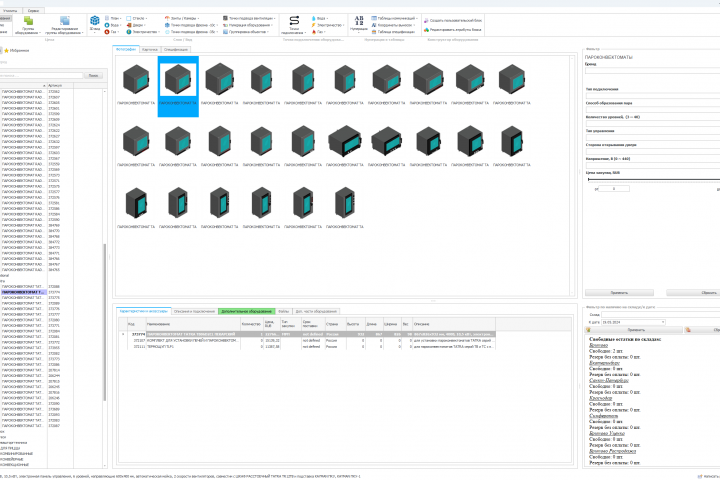Viewport: 720px width, 480px height.
Task: Open Описание и подключение tab
Action: coord(194,311)
